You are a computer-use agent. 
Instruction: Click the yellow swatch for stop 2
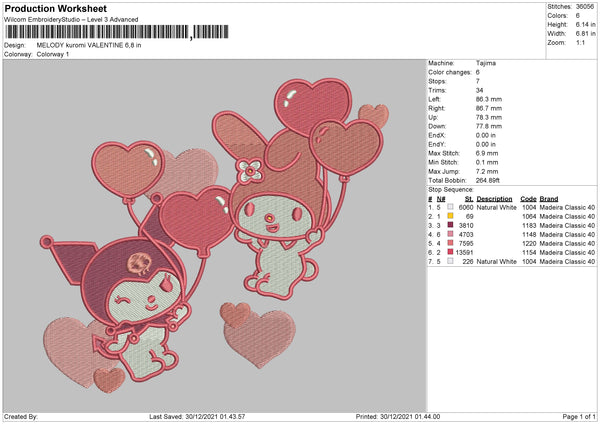(x=450, y=216)
